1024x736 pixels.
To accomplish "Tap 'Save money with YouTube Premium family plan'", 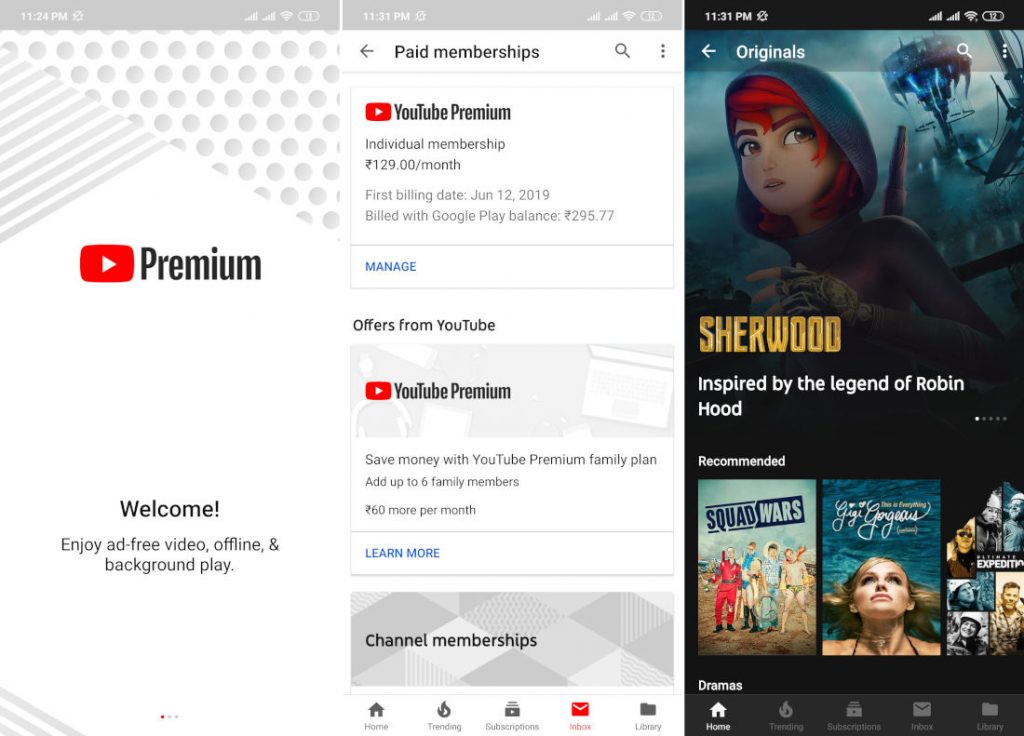I will 511,460.
